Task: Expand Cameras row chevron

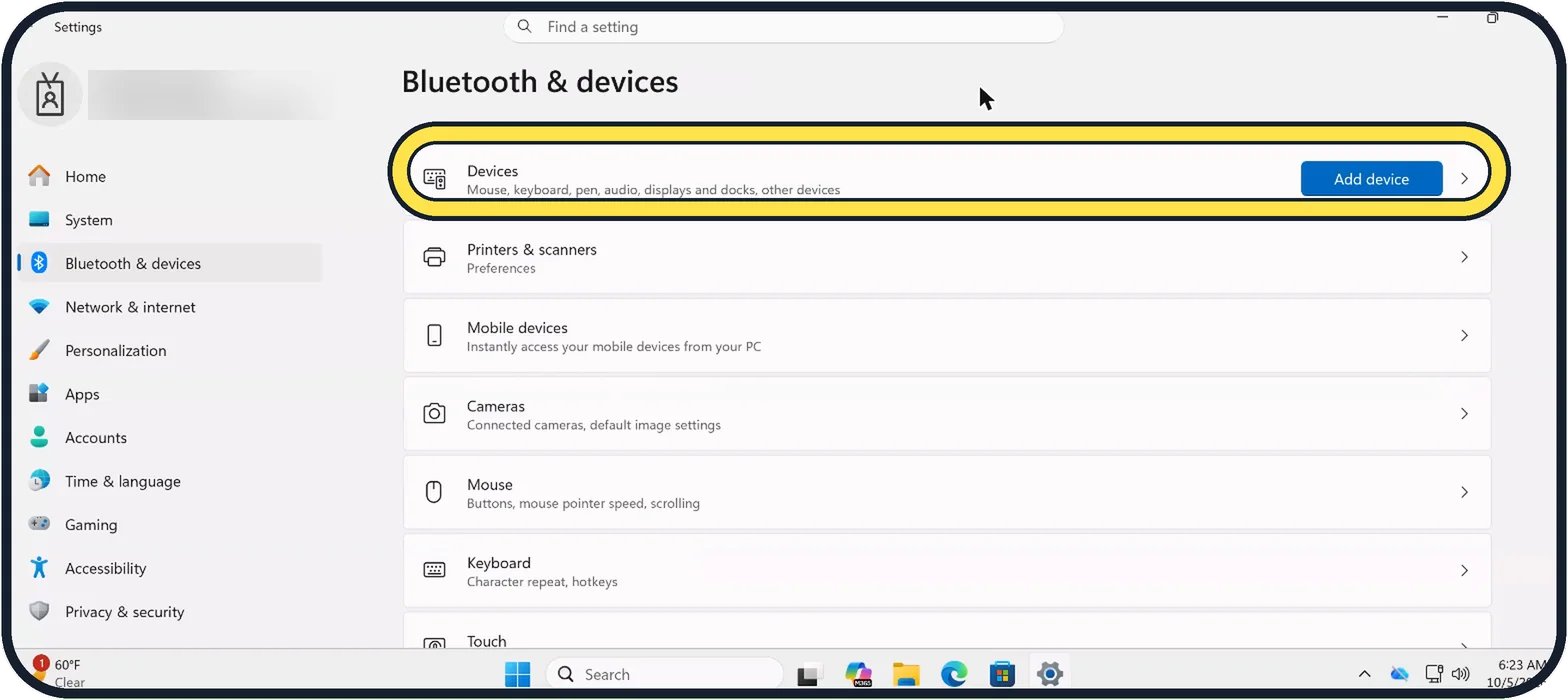Action: pos(1464,414)
